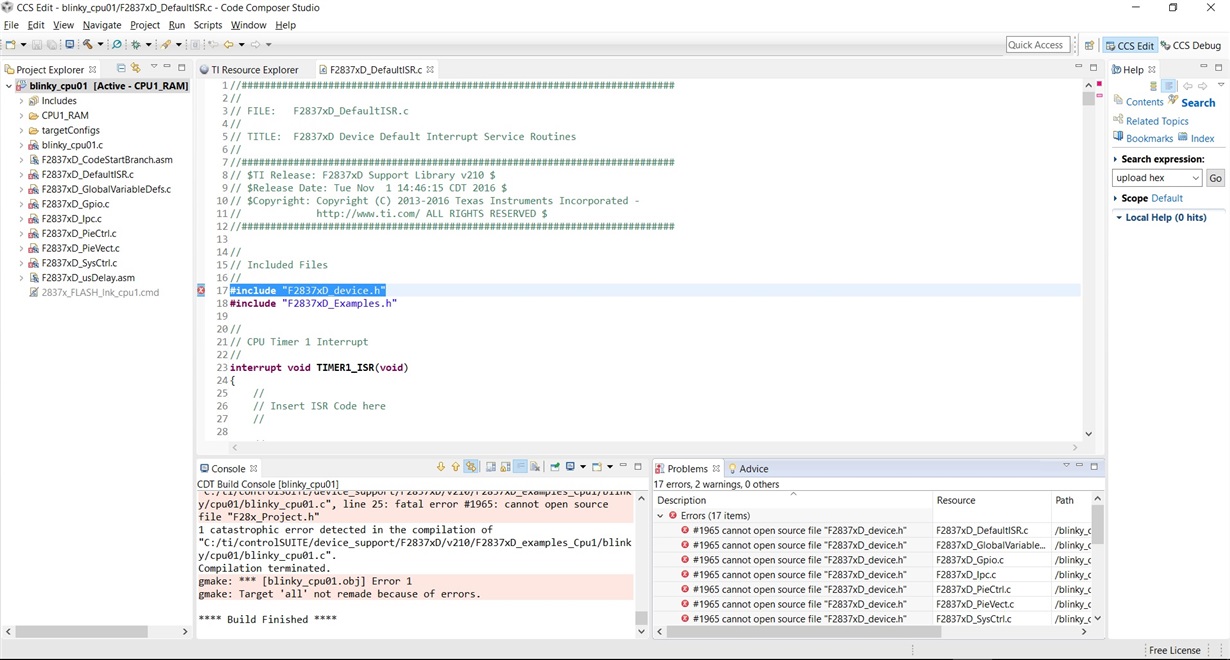1230x660 pixels.
Task: Click the pencil toolbar icon next to debug
Action: (165, 44)
